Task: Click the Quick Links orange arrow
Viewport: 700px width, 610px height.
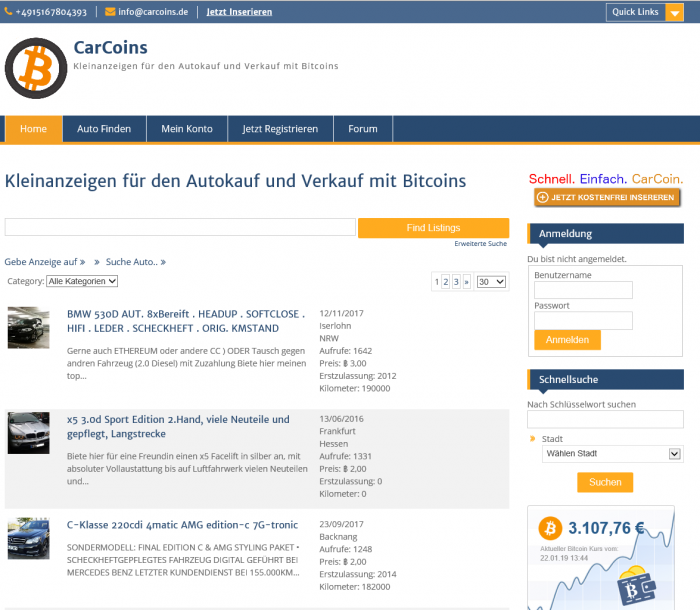Action: [x=675, y=13]
